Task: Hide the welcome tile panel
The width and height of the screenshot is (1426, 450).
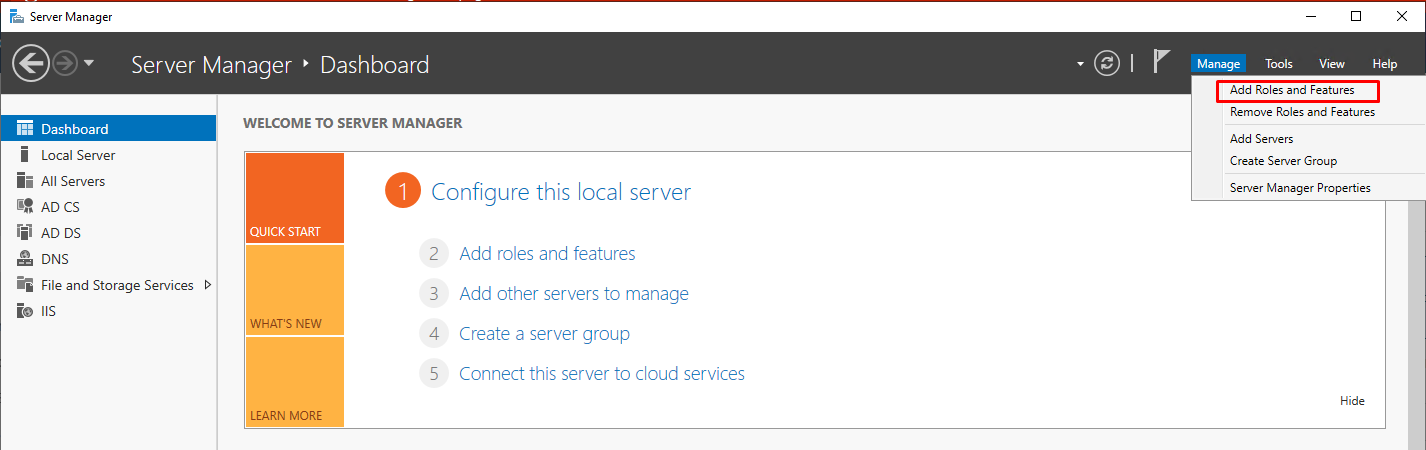Action: [x=1352, y=401]
